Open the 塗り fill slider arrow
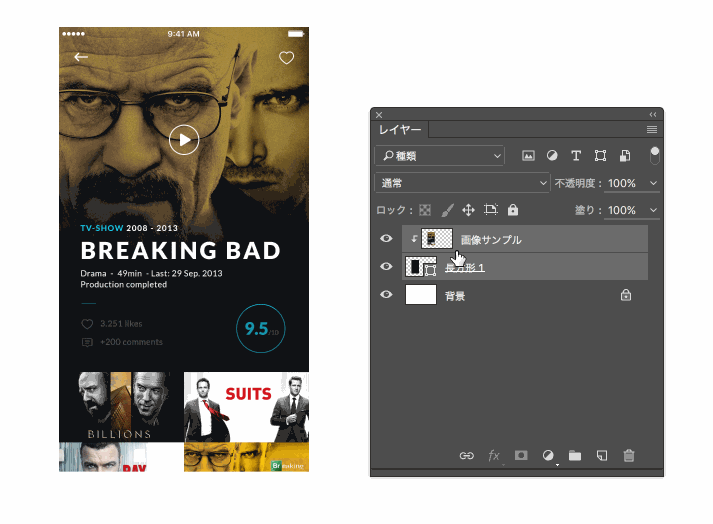This screenshot has width=713, height=524. click(x=653, y=210)
